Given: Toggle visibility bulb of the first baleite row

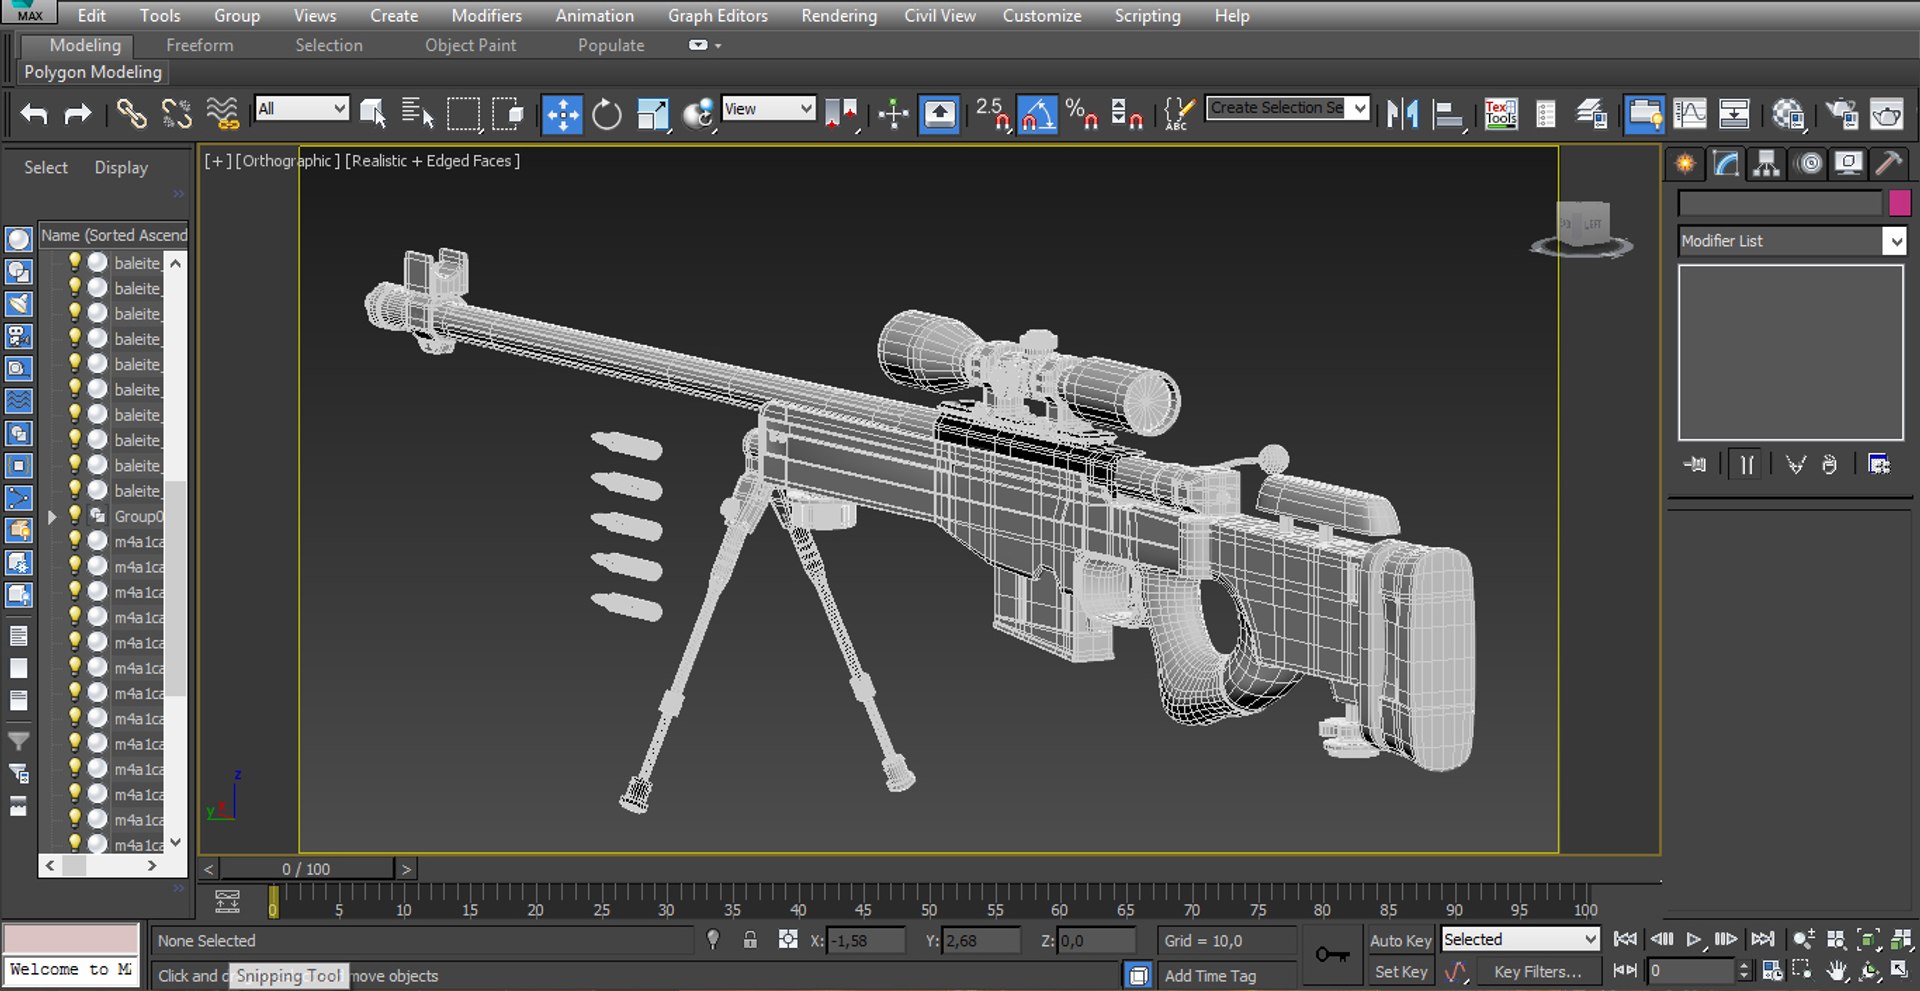Looking at the screenshot, I should tap(75, 262).
